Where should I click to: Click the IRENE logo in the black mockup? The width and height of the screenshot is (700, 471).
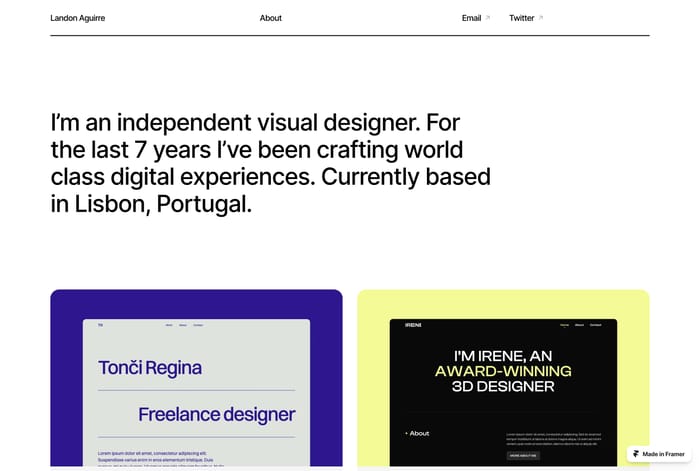click(413, 325)
